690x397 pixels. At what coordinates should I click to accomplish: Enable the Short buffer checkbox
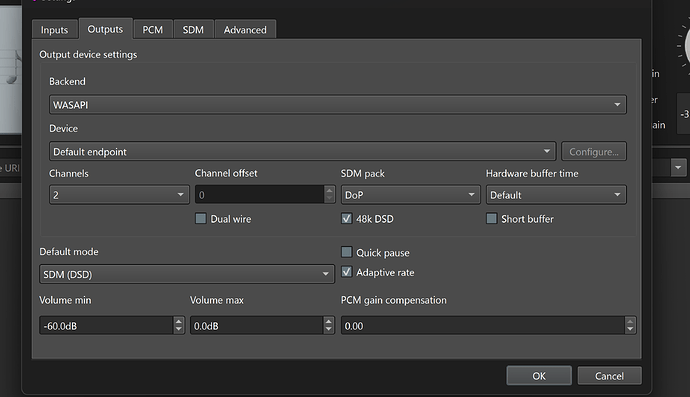pos(492,219)
